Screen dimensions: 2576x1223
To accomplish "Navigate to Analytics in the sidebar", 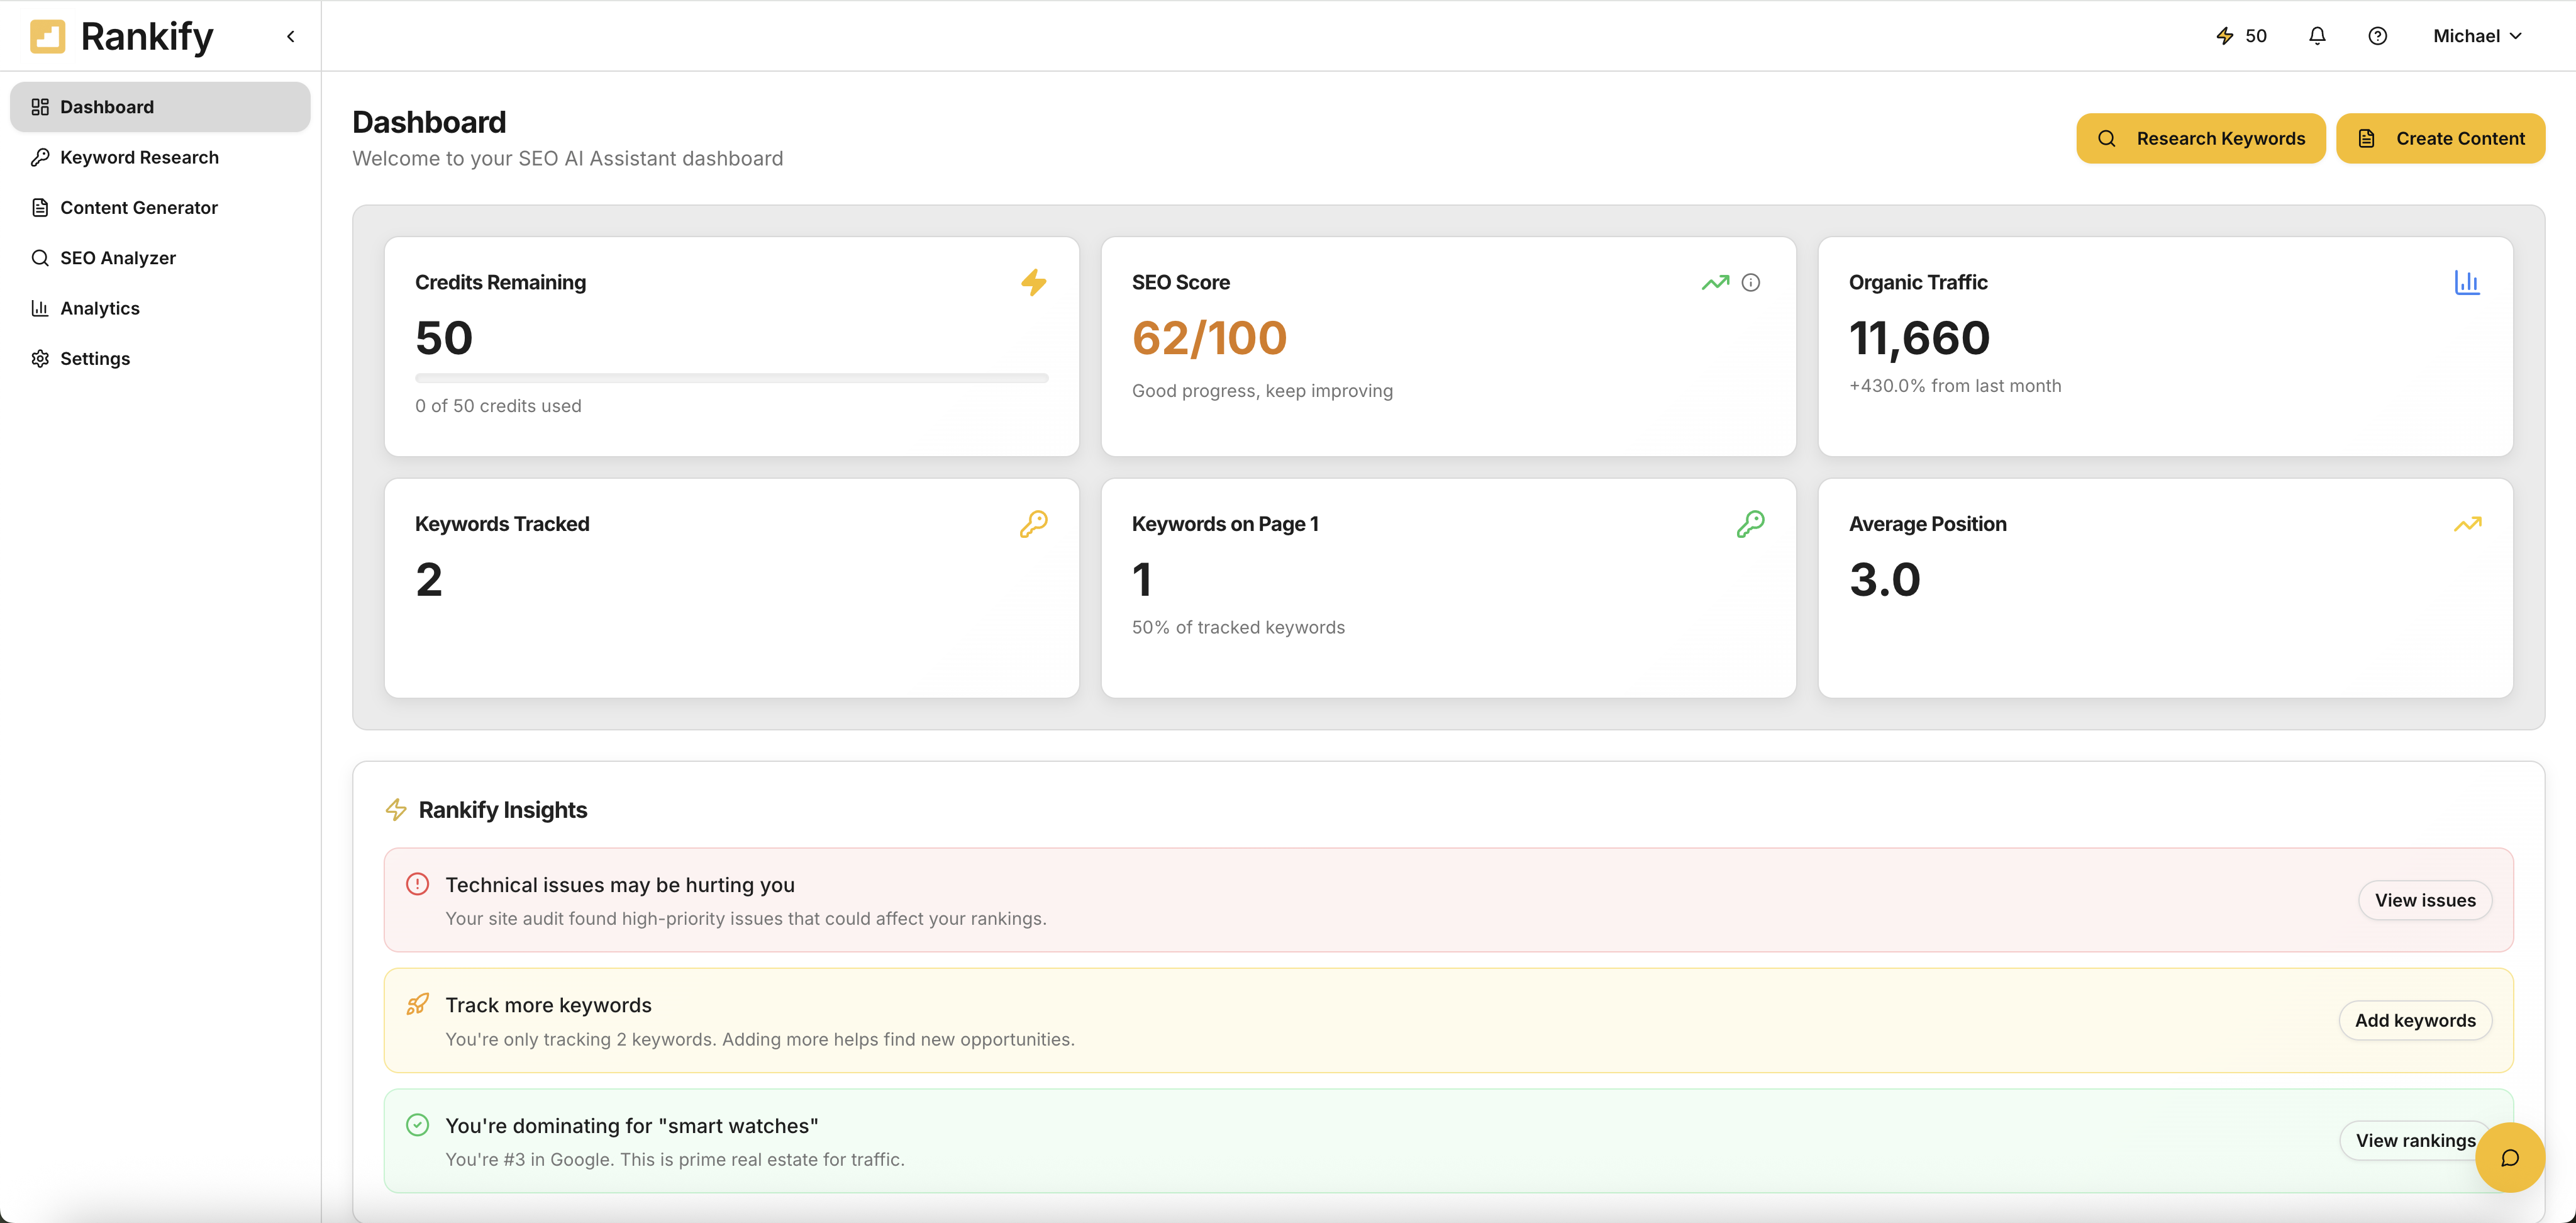I will coord(100,308).
